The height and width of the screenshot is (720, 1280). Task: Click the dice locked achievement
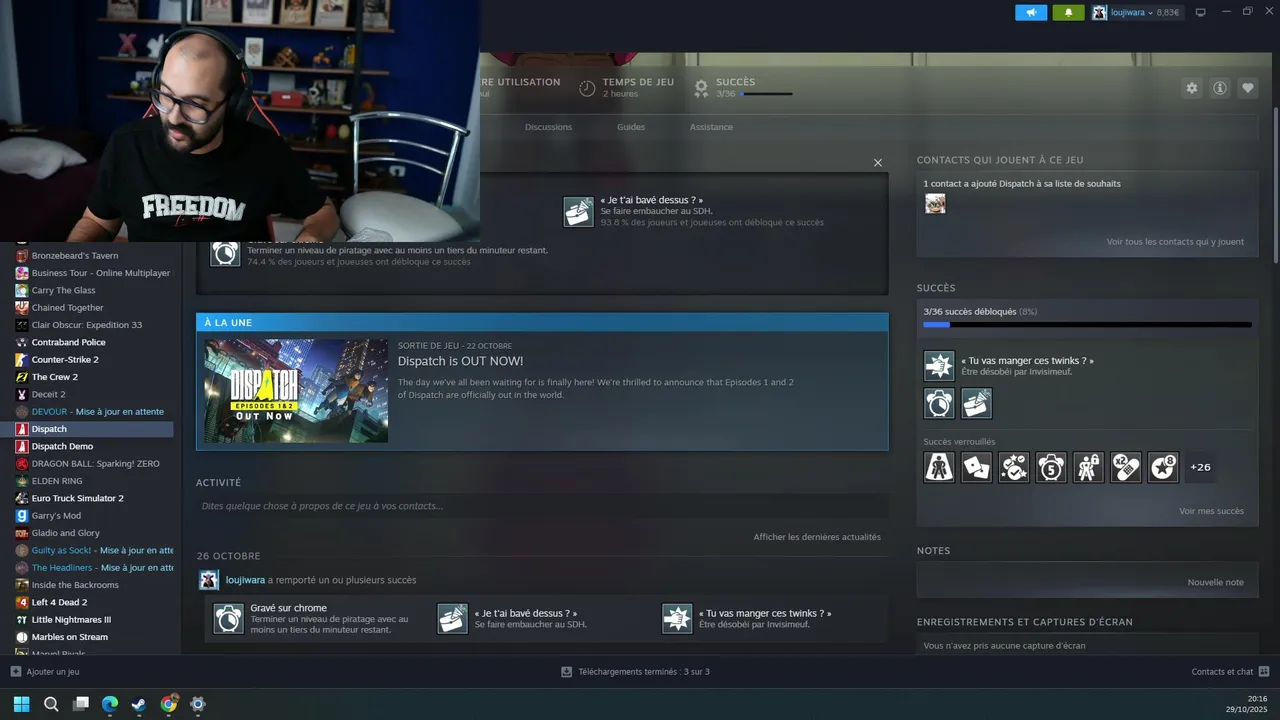pos(977,467)
